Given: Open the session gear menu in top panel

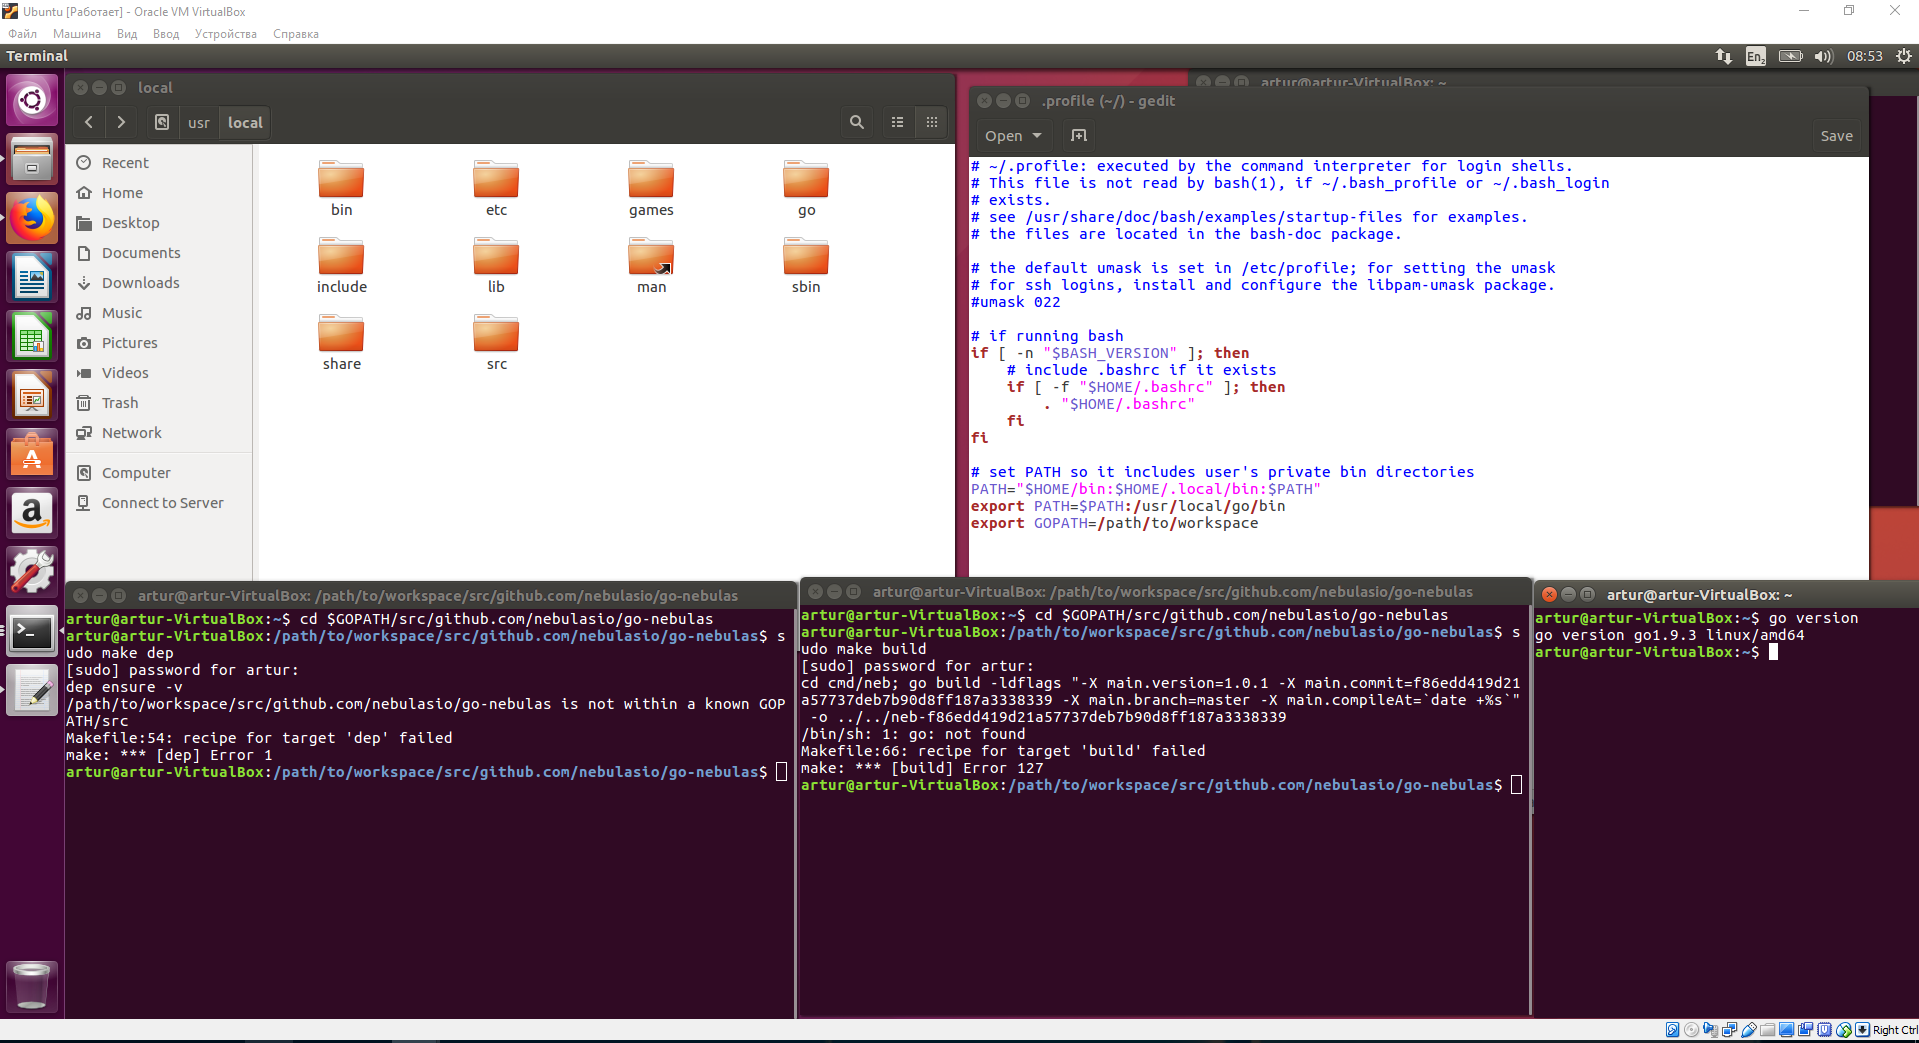Looking at the screenshot, I should coord(1904,56).
